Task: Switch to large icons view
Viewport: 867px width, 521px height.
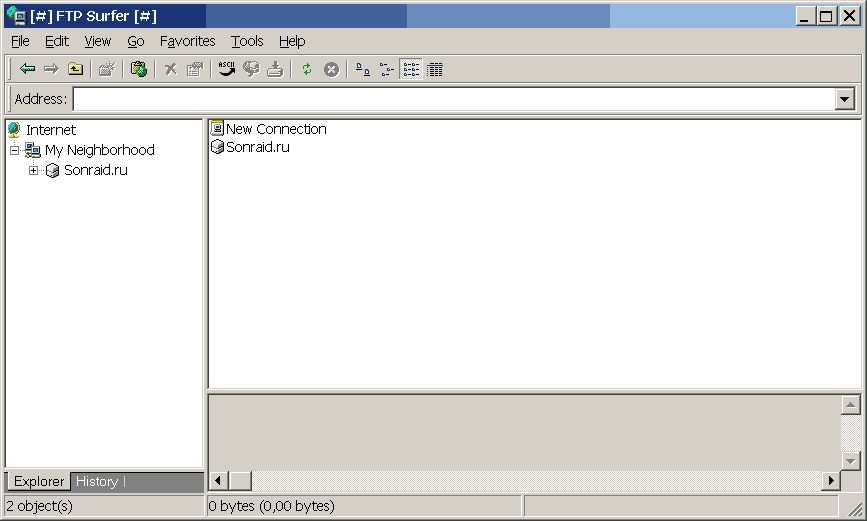Action: click(363, 69)
